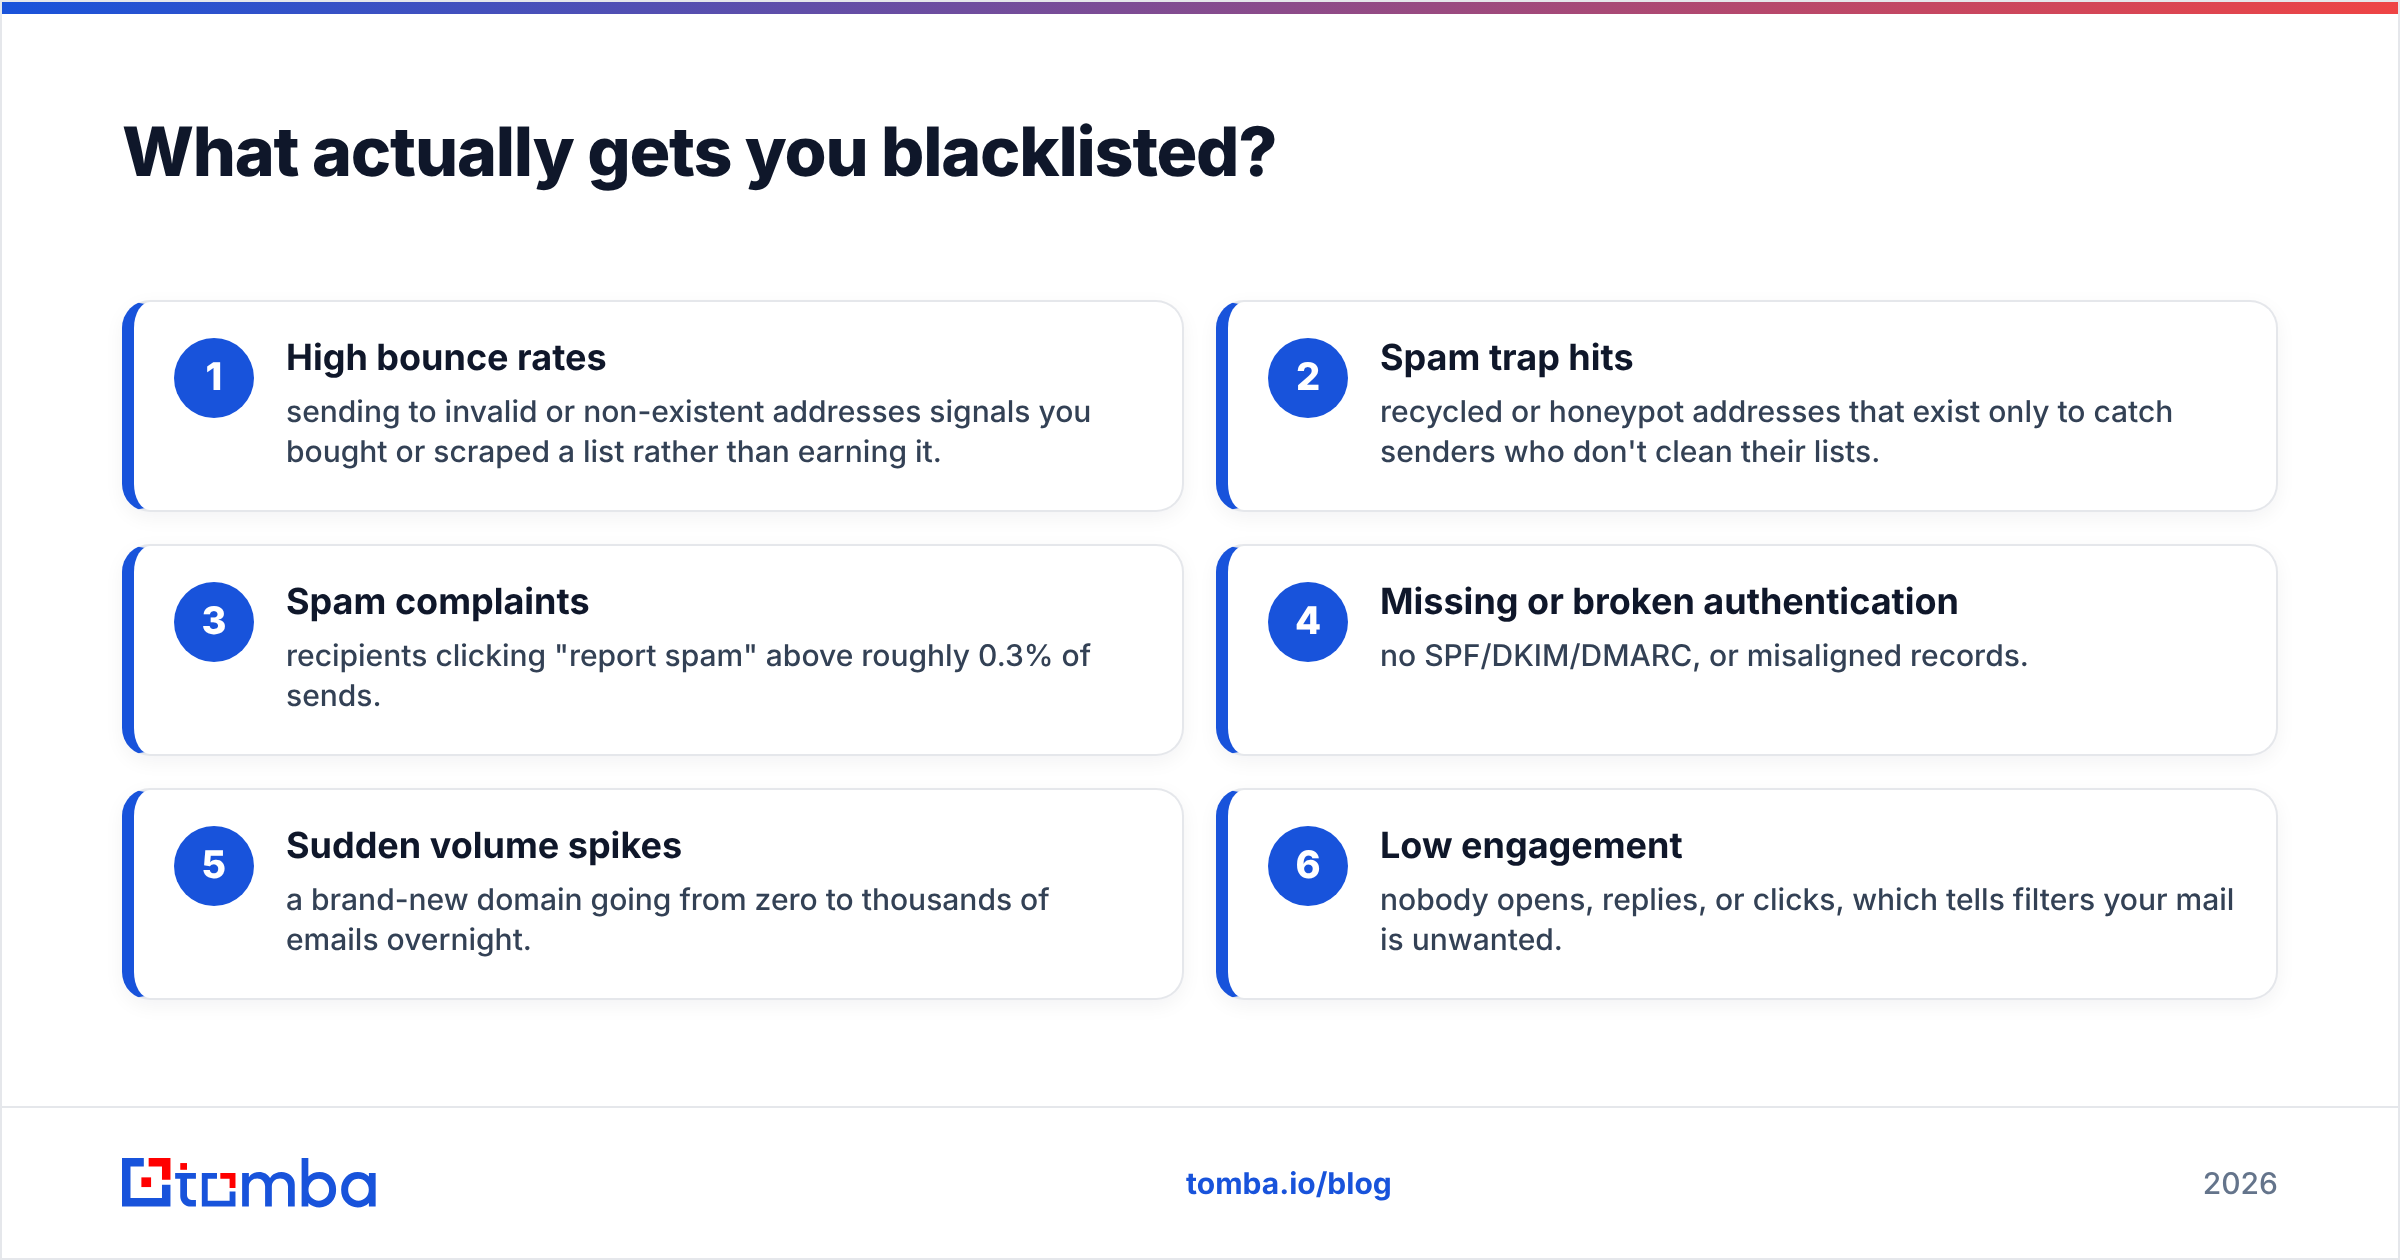Select the 'High bounce rates' heading
Viewport: 2400px width, 1260px height.
pyautogui.click(x=446, y=358)
